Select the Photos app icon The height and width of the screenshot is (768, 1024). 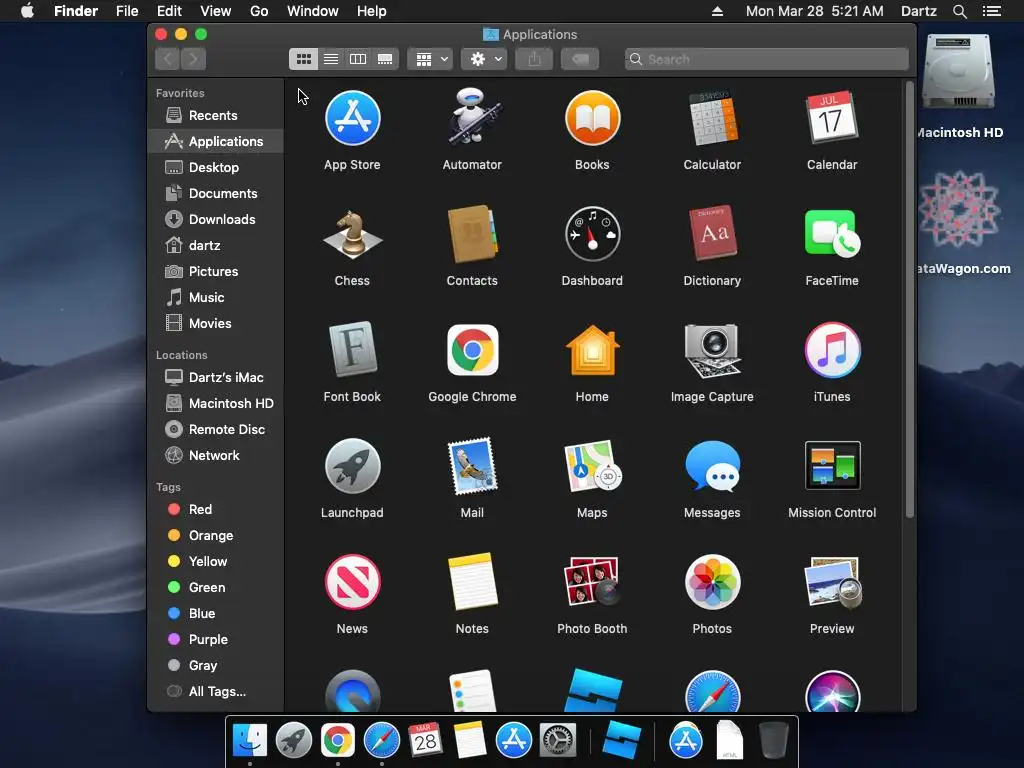(712, 582)
